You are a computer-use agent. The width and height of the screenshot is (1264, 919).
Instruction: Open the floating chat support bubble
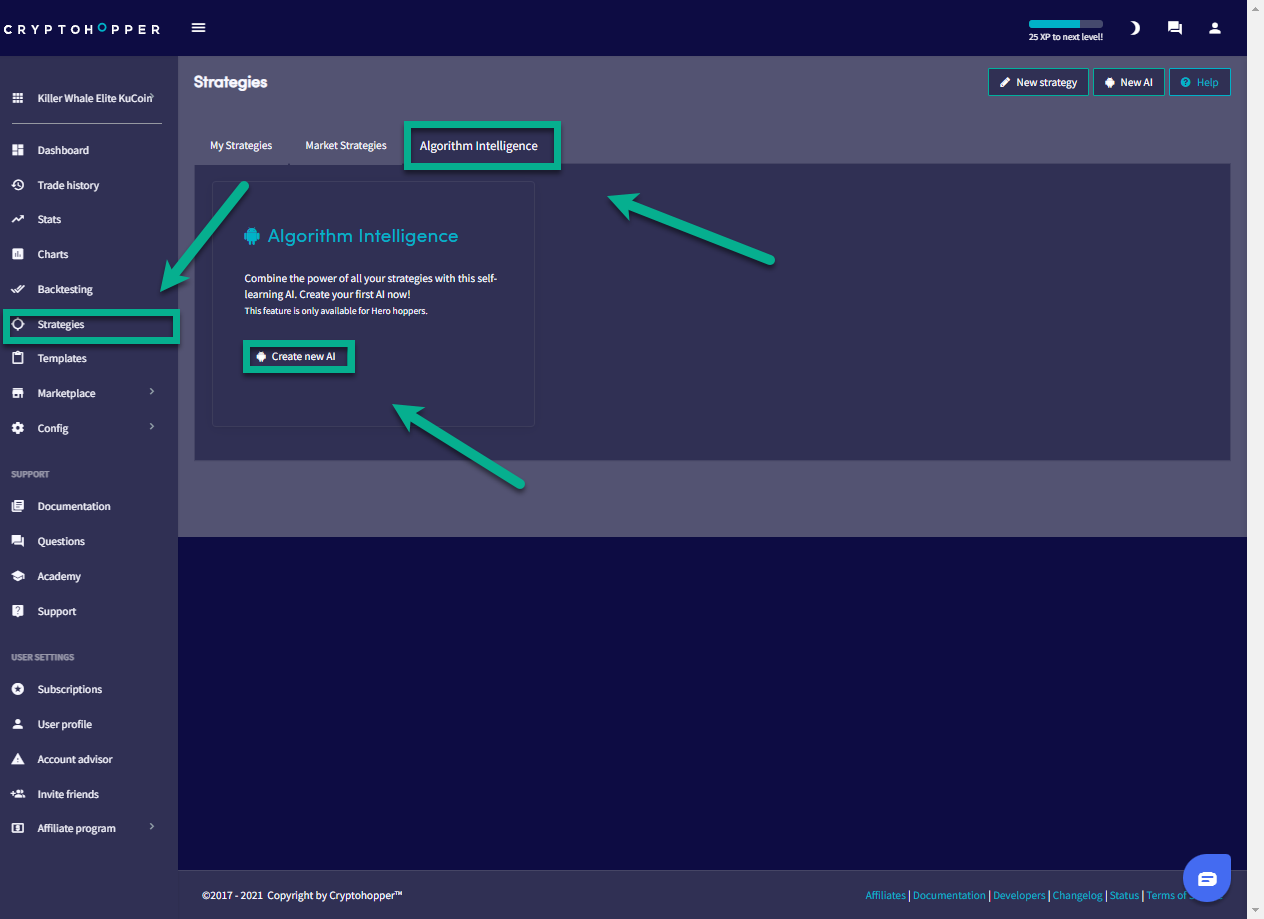coord(1207,878)
